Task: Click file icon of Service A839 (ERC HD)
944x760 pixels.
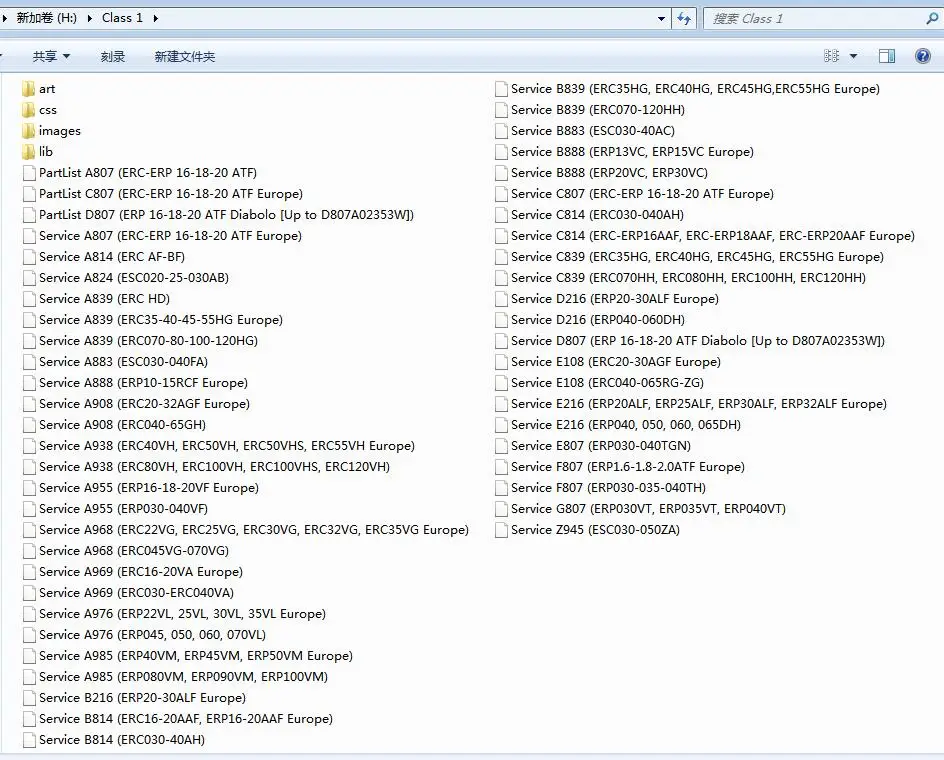Action: click(29, 299)
